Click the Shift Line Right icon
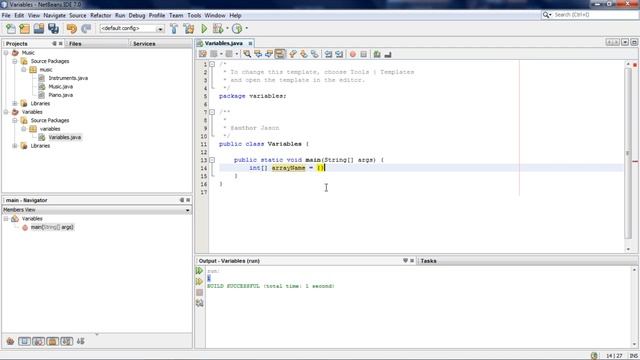The height and width of the screenshot is (360, 640). click(x=339, y=54)
